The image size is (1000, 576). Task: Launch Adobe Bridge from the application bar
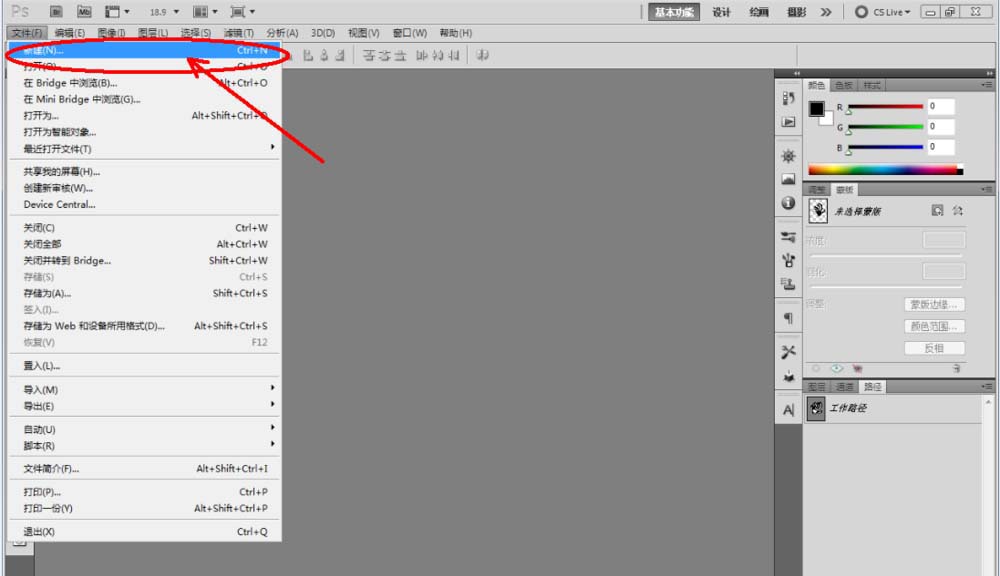coord(55,11)
